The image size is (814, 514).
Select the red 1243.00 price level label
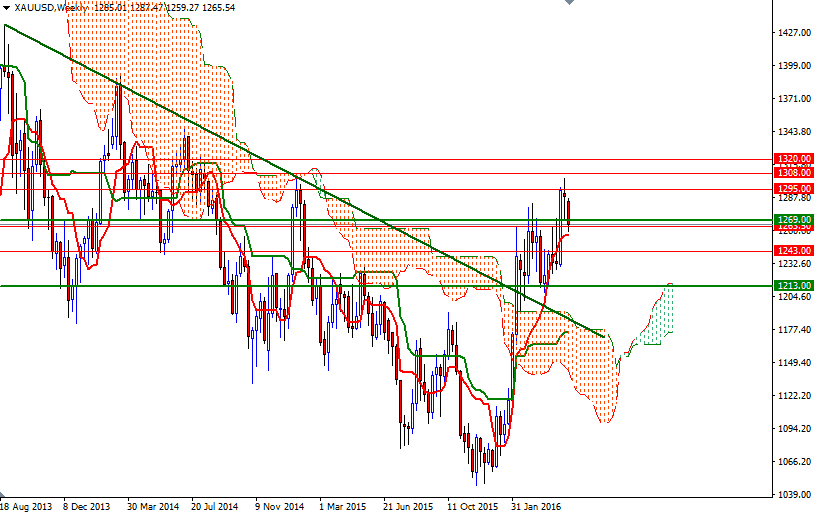[x=793, y=251]
